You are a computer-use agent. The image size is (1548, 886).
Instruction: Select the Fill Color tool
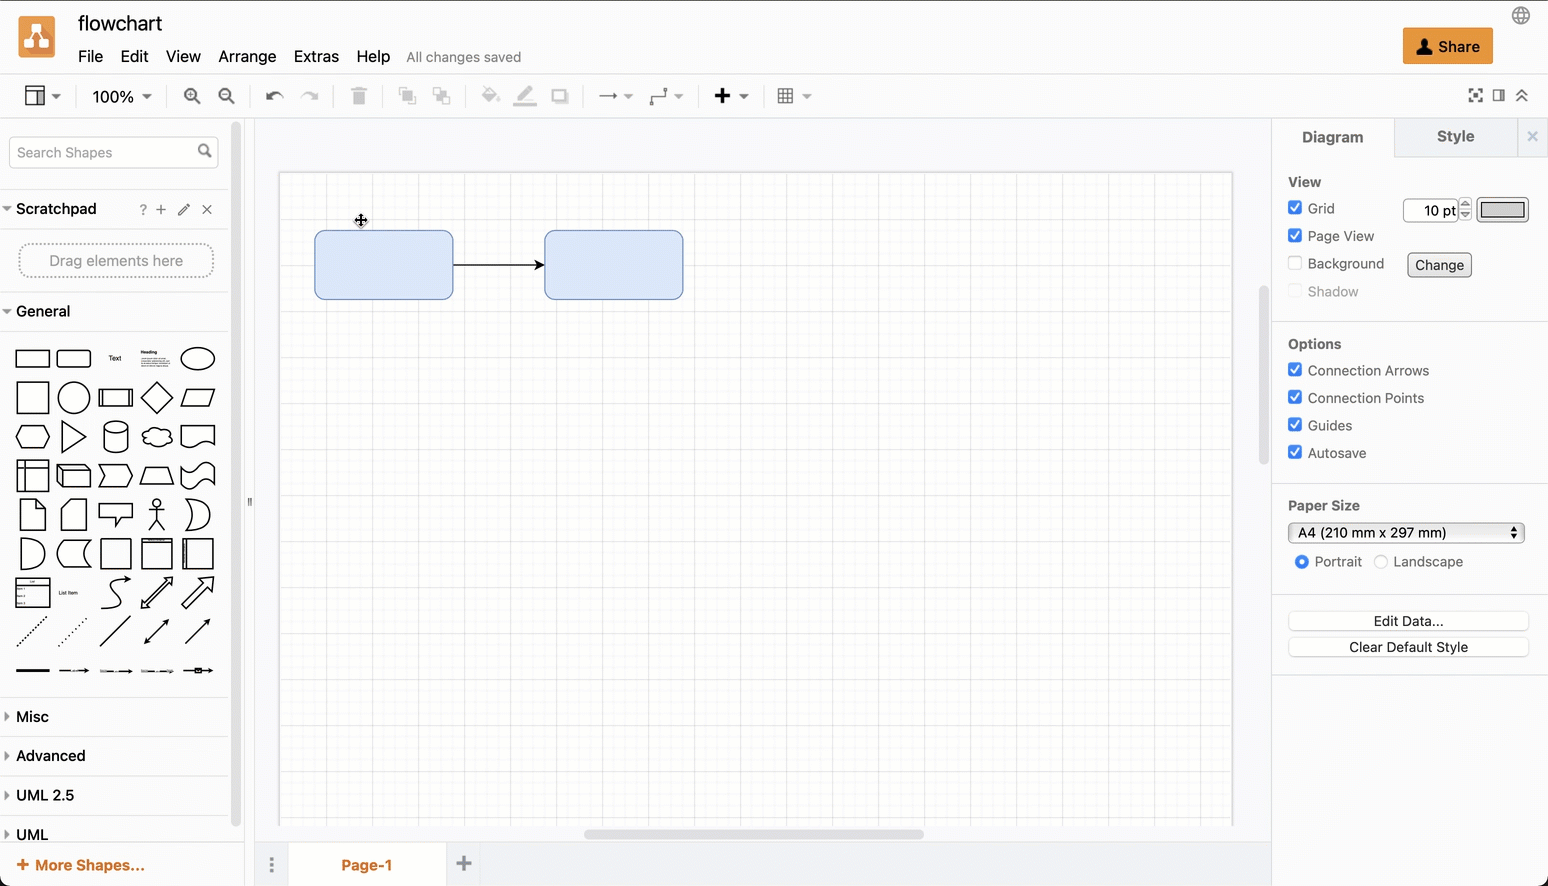pyautogui.click(x=490, y=95)
